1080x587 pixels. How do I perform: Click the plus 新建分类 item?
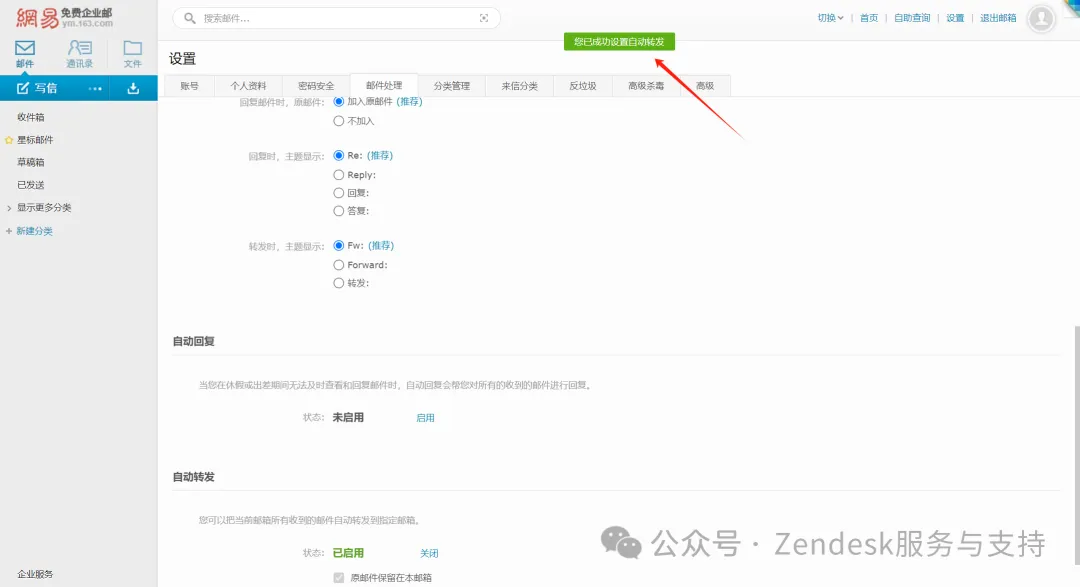(x=30, y=231)
